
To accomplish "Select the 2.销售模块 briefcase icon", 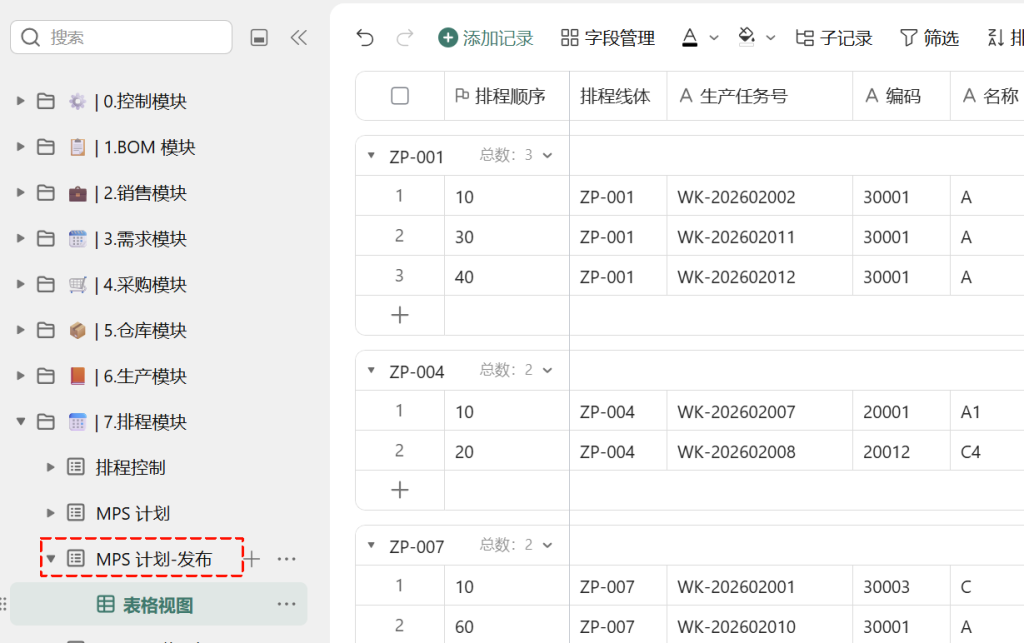I will click(78, 193).
